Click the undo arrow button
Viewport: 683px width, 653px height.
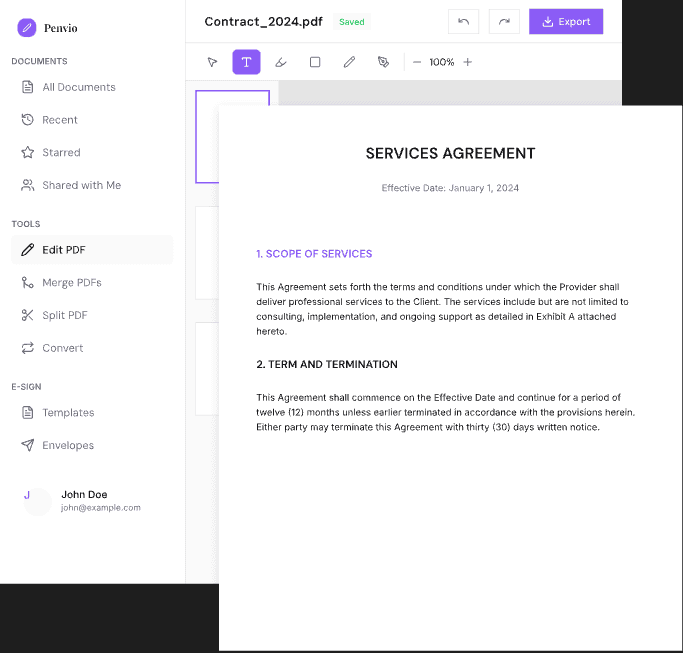464,22
